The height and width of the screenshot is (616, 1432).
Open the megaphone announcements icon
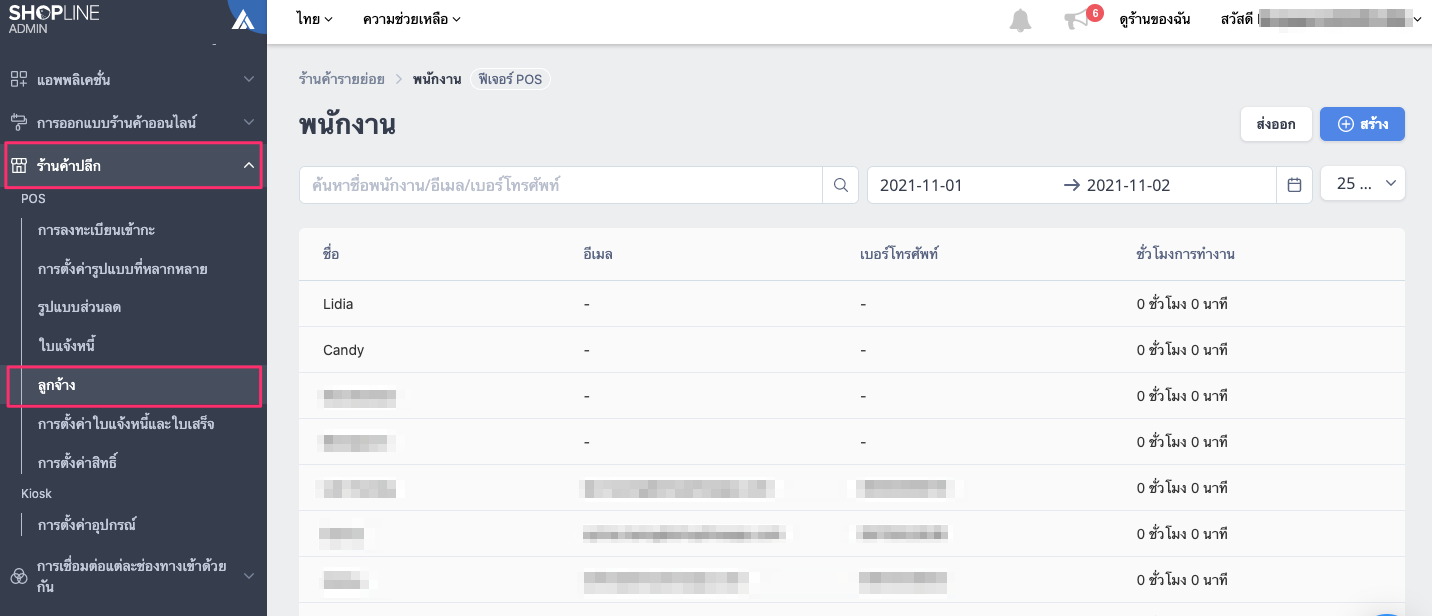(x=1076, y=20)
